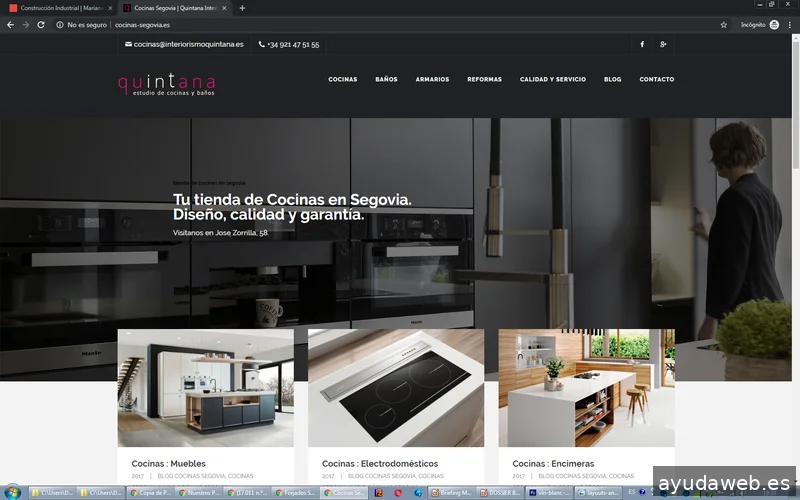Select the Cocinas Segovia | Quintana tab
Image resolution: width=800 pixels, height=500 pixels.
pos(174,8)
